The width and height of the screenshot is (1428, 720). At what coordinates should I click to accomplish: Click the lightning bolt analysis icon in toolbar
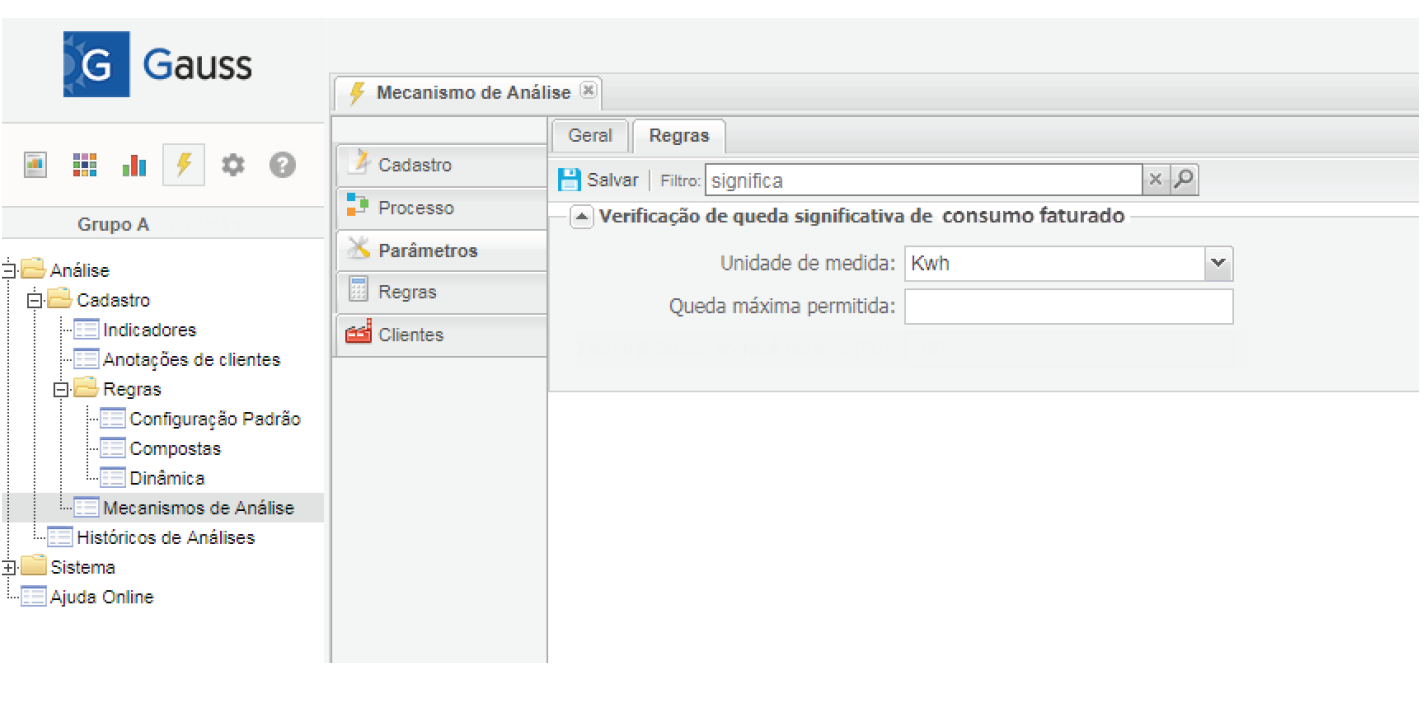183,165
